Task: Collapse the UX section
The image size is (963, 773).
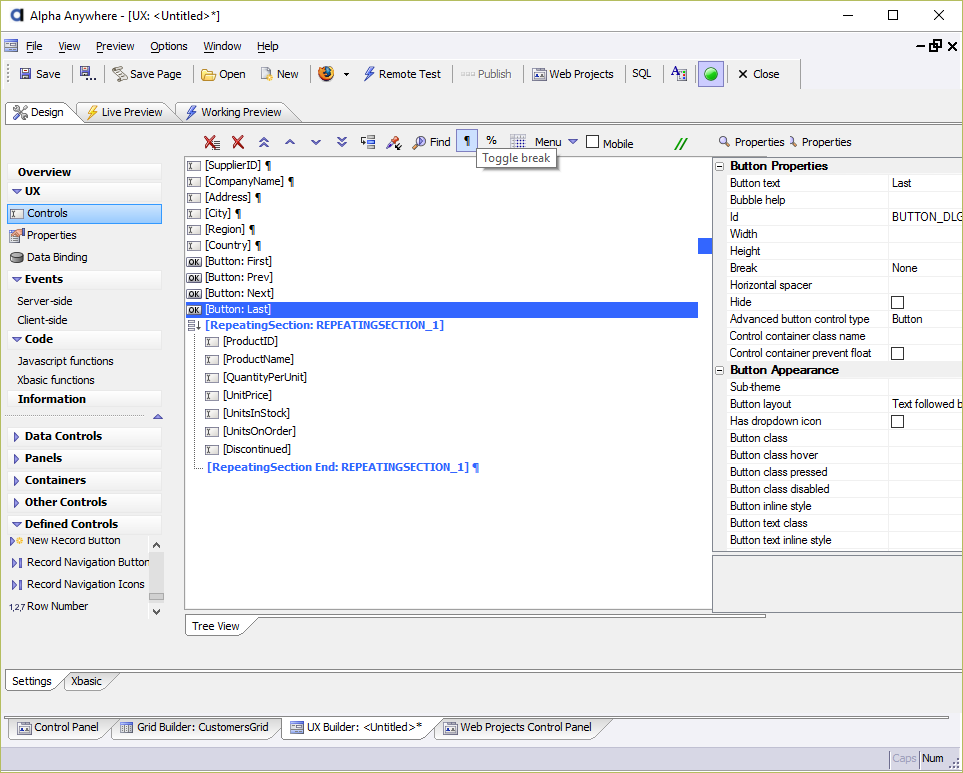Action: (17, 192)
